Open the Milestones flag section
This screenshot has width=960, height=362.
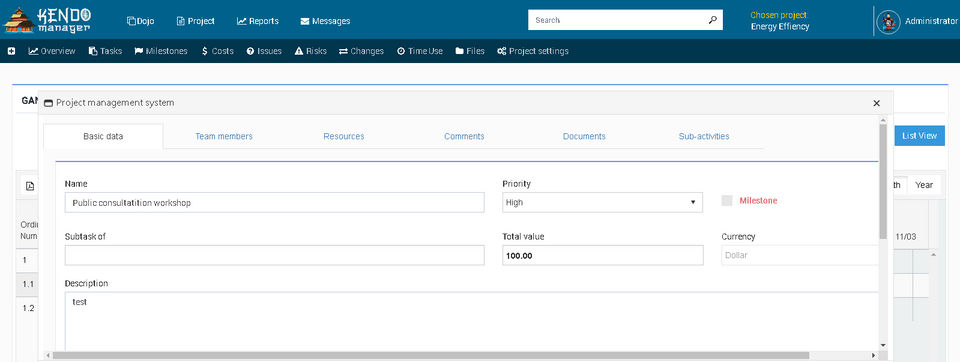161,51
